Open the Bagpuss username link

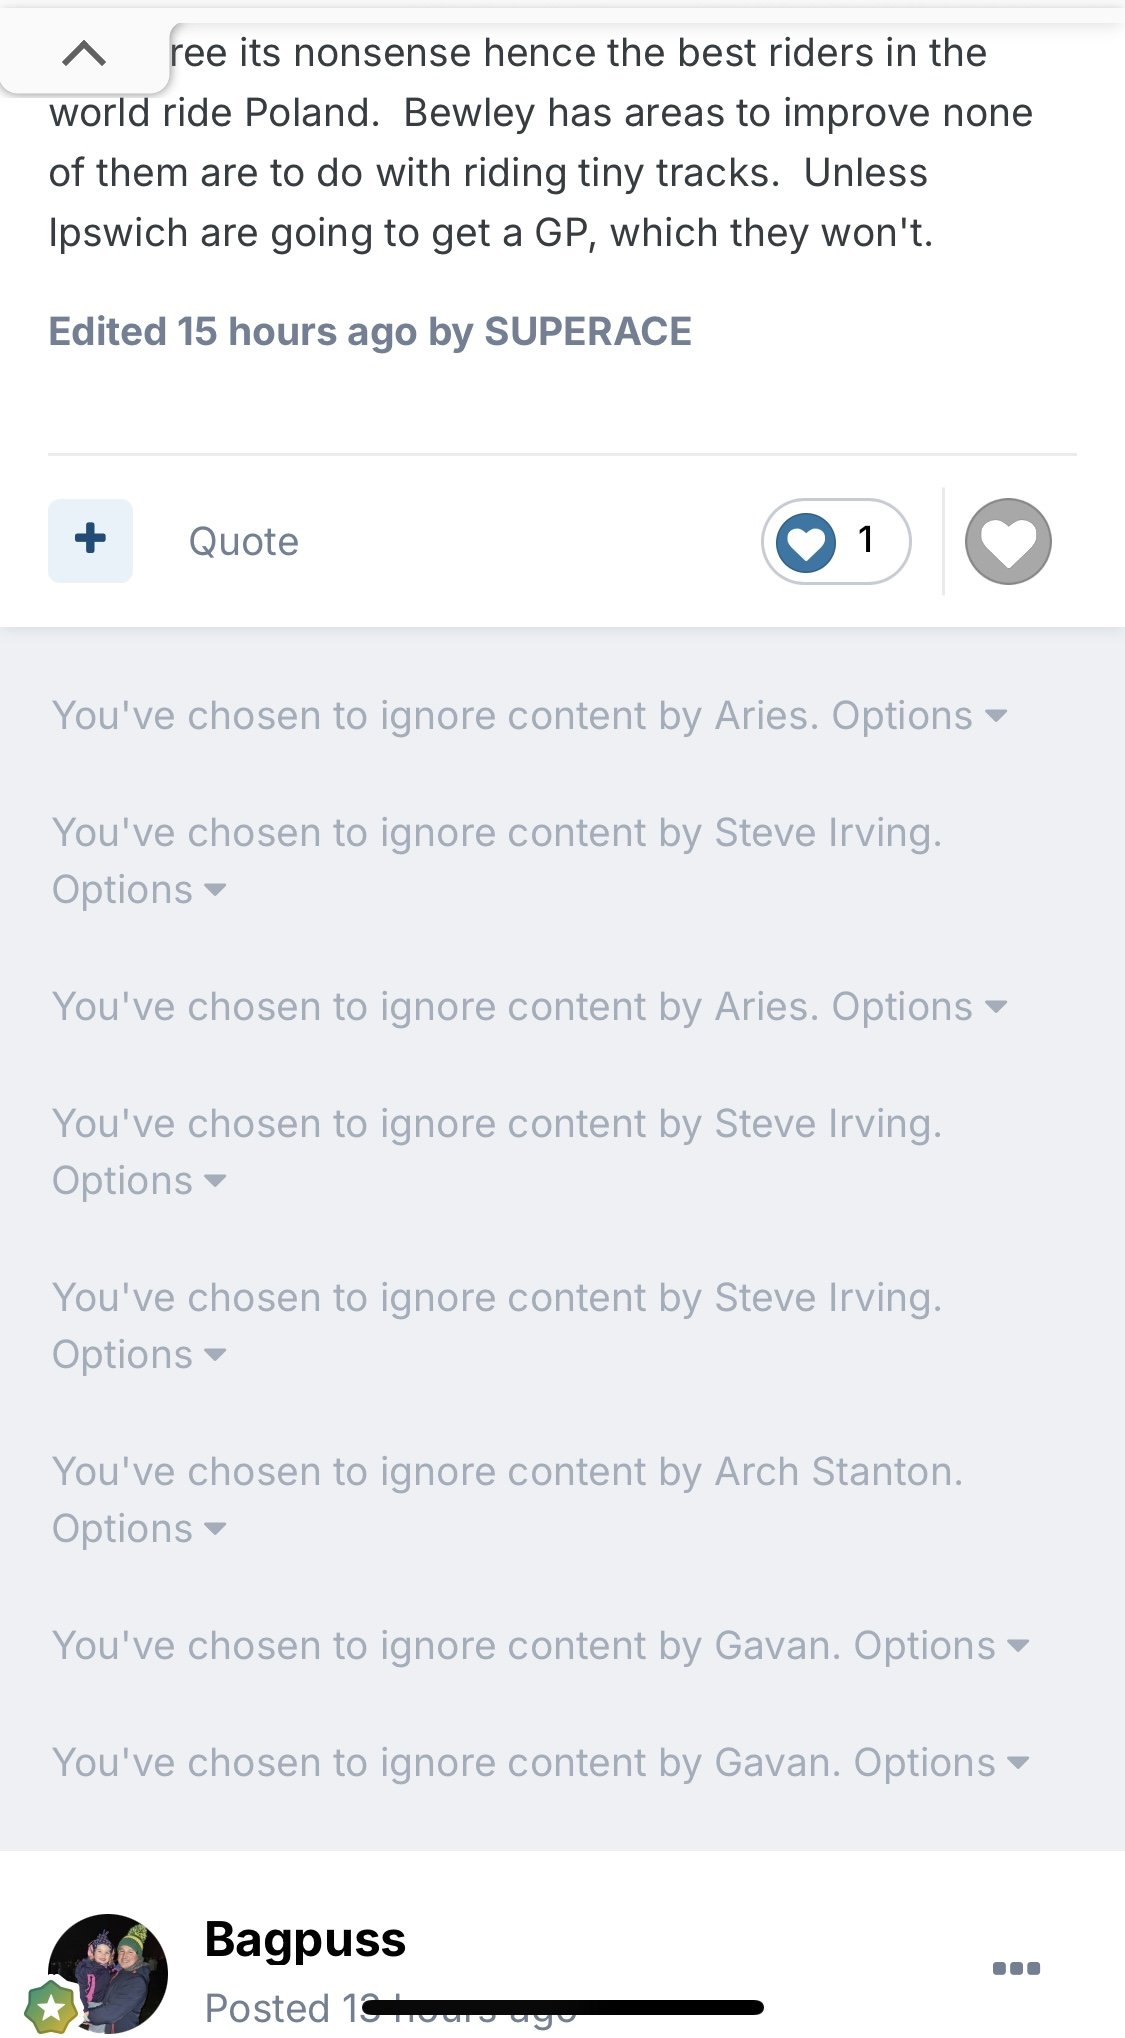click(x=305, y=1940)
